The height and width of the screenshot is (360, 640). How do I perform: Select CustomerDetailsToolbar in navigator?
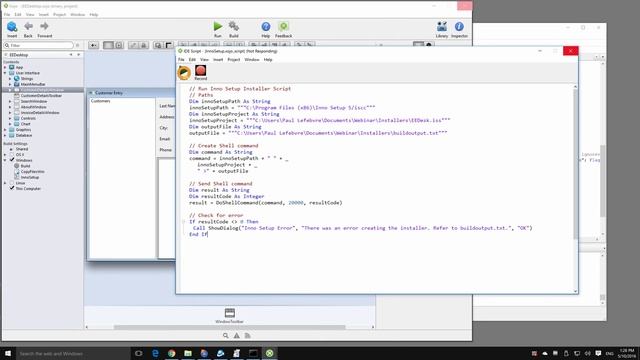click(x=41, y=96)
